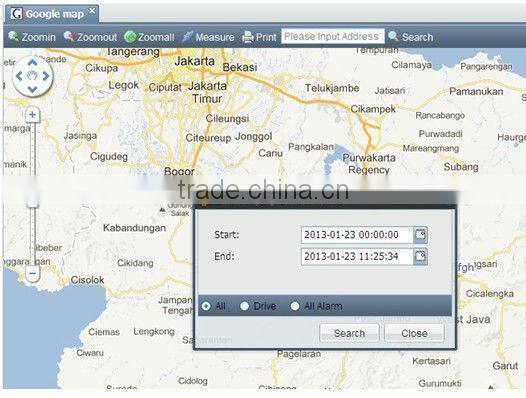Click the Start date-time field
526x398 pixels.
pos(357,235)
